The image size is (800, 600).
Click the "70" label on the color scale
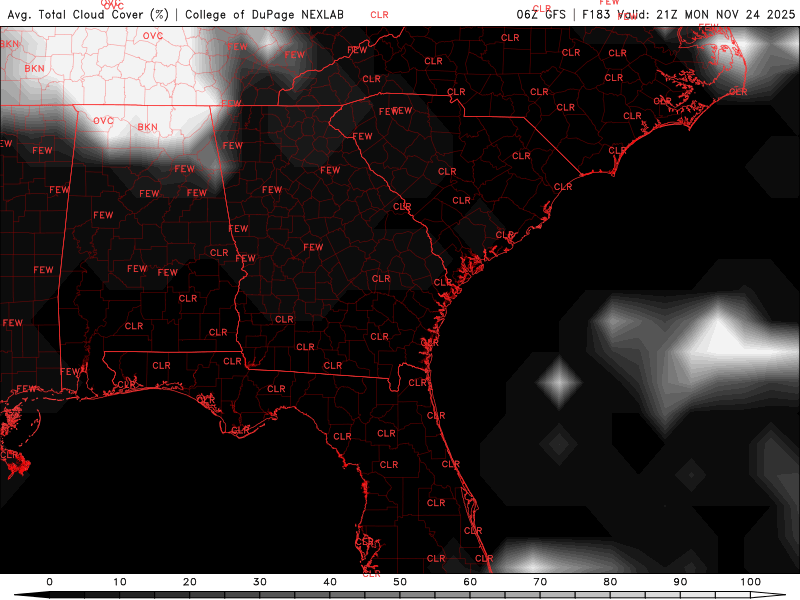click(540, 582)
